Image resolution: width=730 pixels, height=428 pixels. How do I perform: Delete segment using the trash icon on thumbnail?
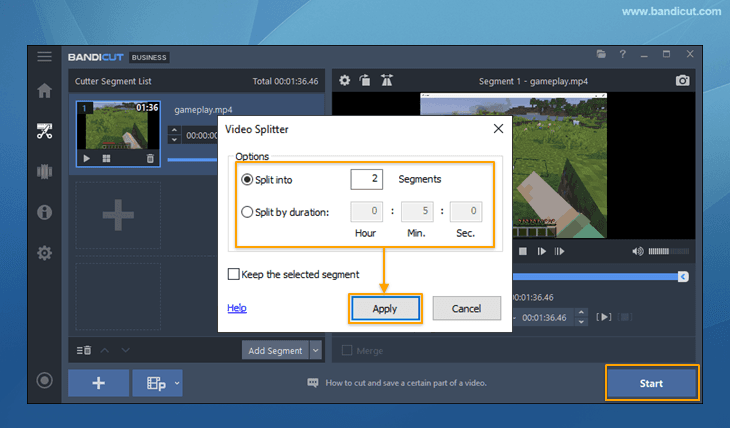coord(150,158)
